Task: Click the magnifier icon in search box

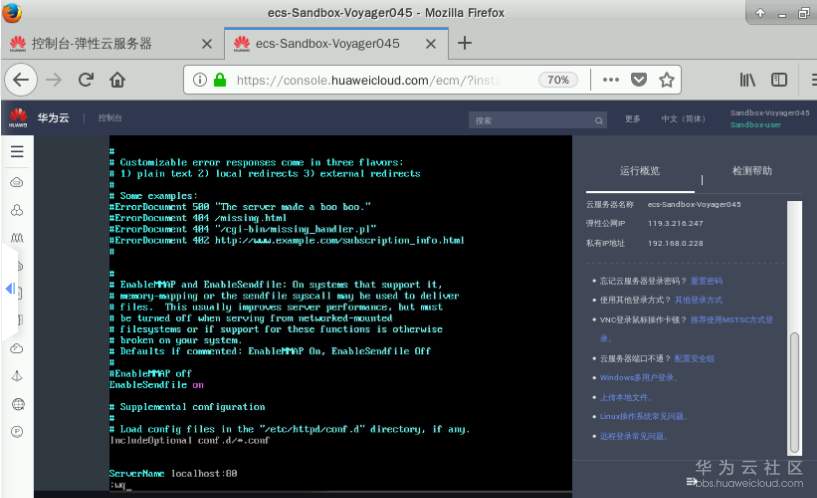Action: [x=599, y=120]
